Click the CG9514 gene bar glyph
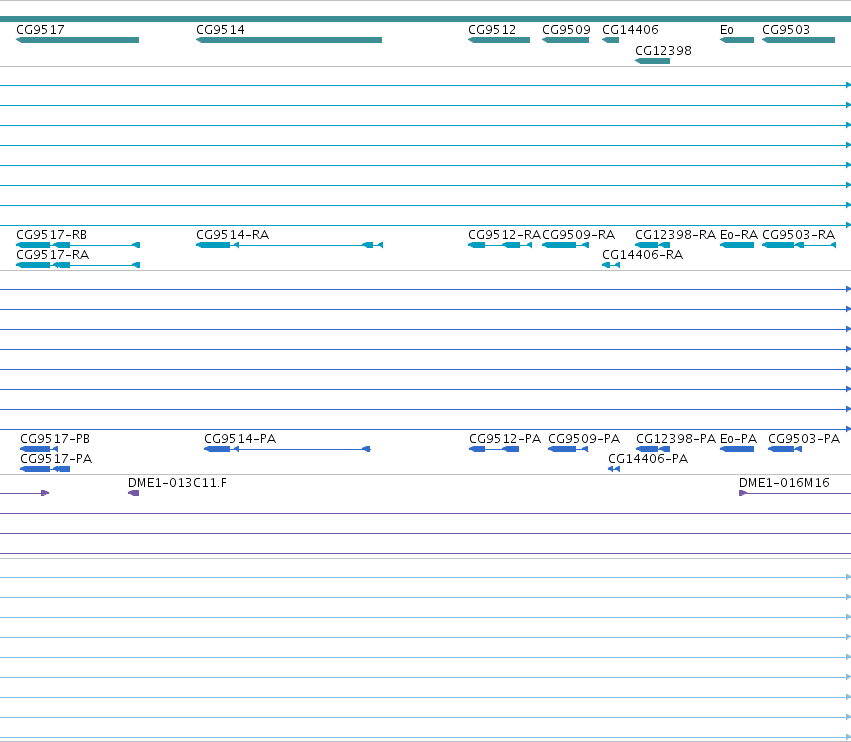 [x=289, y=40]
